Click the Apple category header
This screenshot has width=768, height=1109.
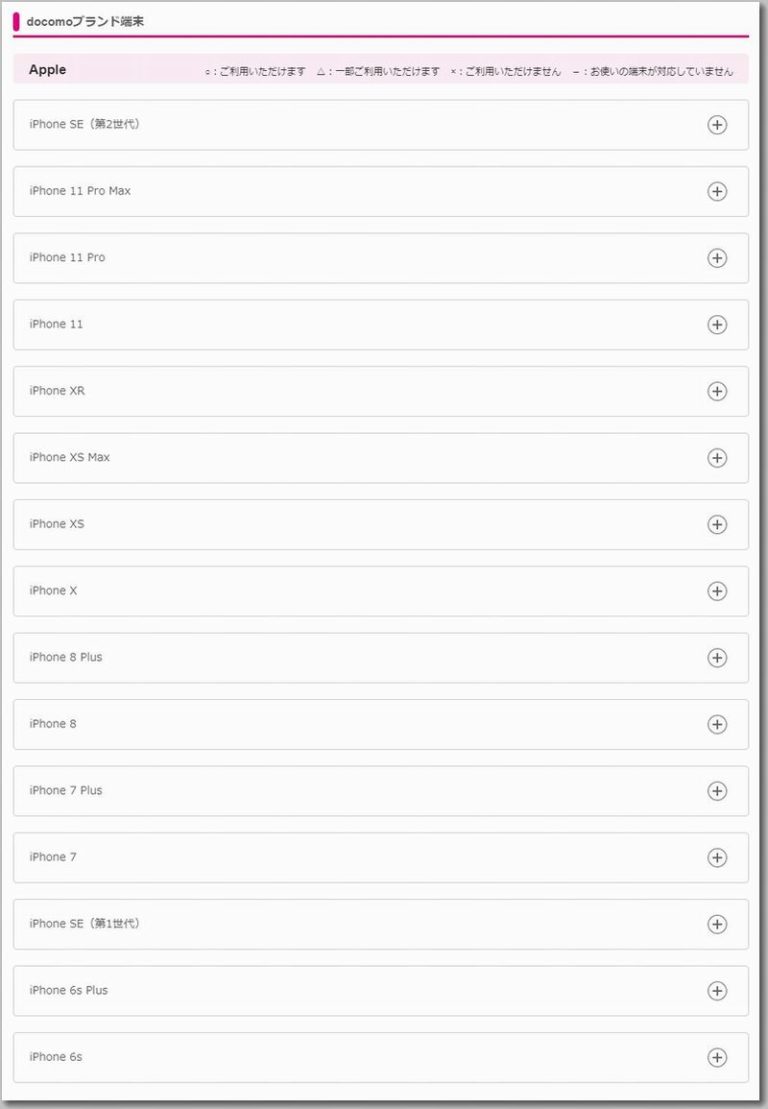click(x=48, y=70)
